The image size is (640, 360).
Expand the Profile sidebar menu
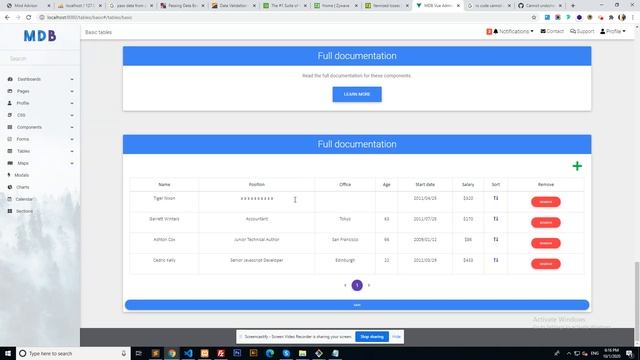click(x=40, y=103)
